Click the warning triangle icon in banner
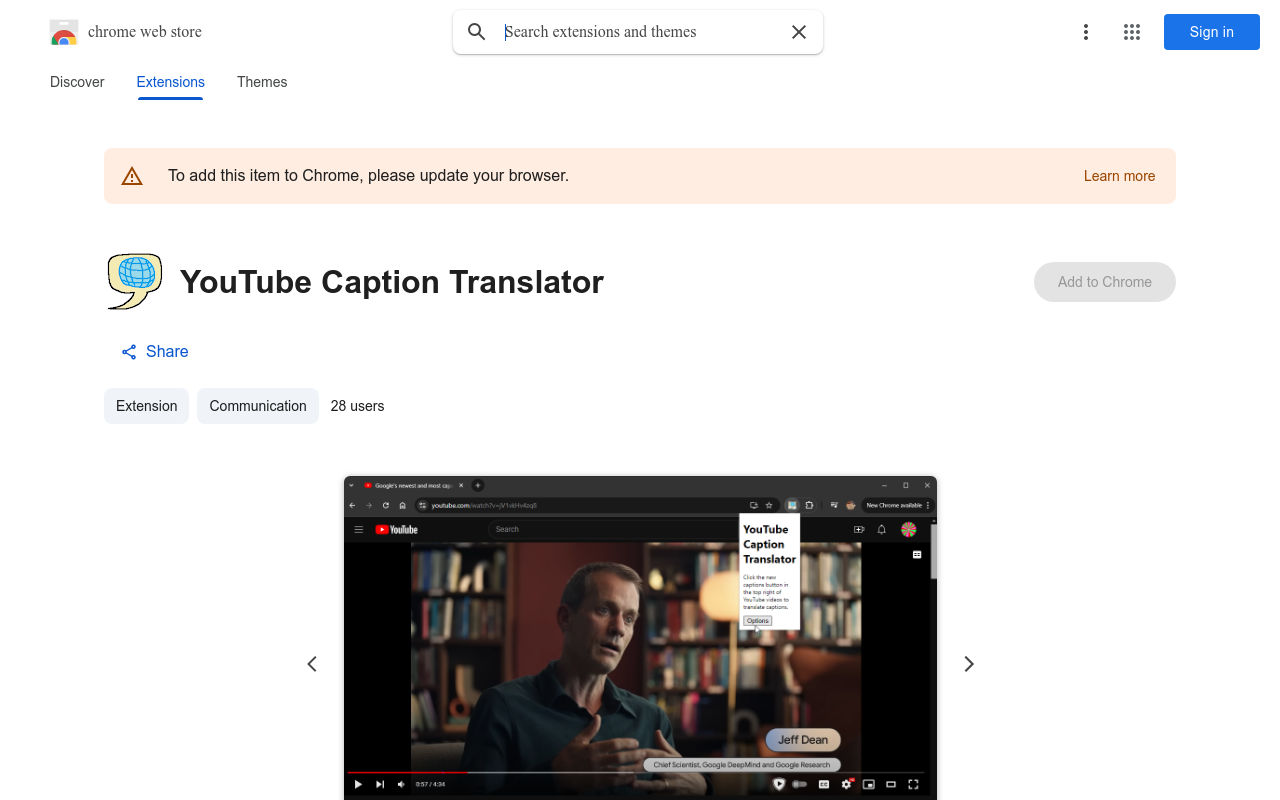The width and height of the screenshot is (1280, 800). click(132, 176)
